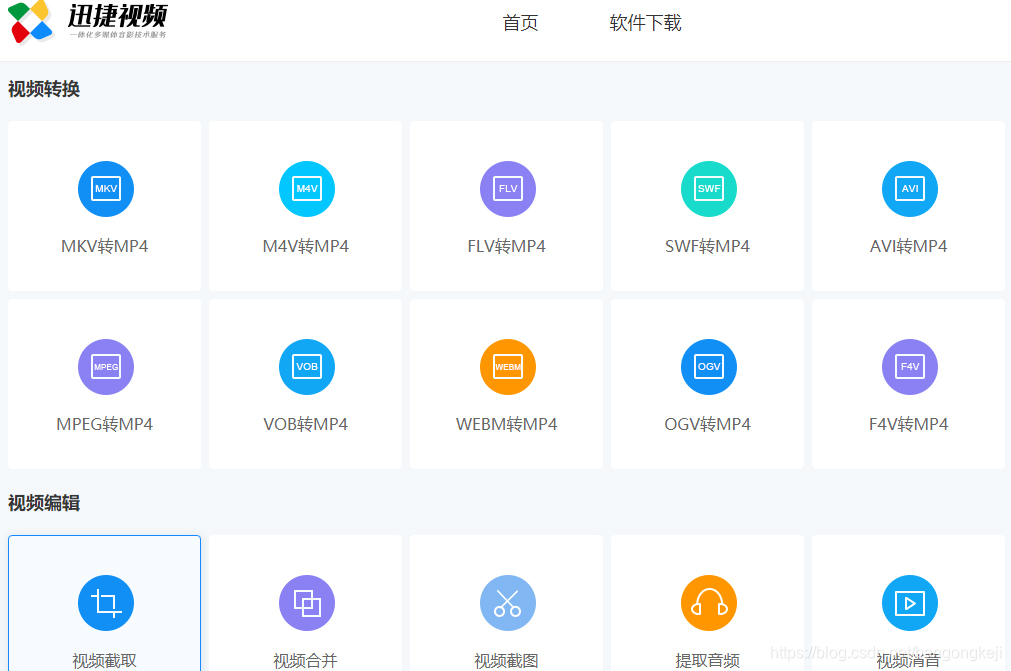Viewport: 1011px width, 671px height.
Task: Select the 视频合并 merge icon
Action: click(306, 603)
